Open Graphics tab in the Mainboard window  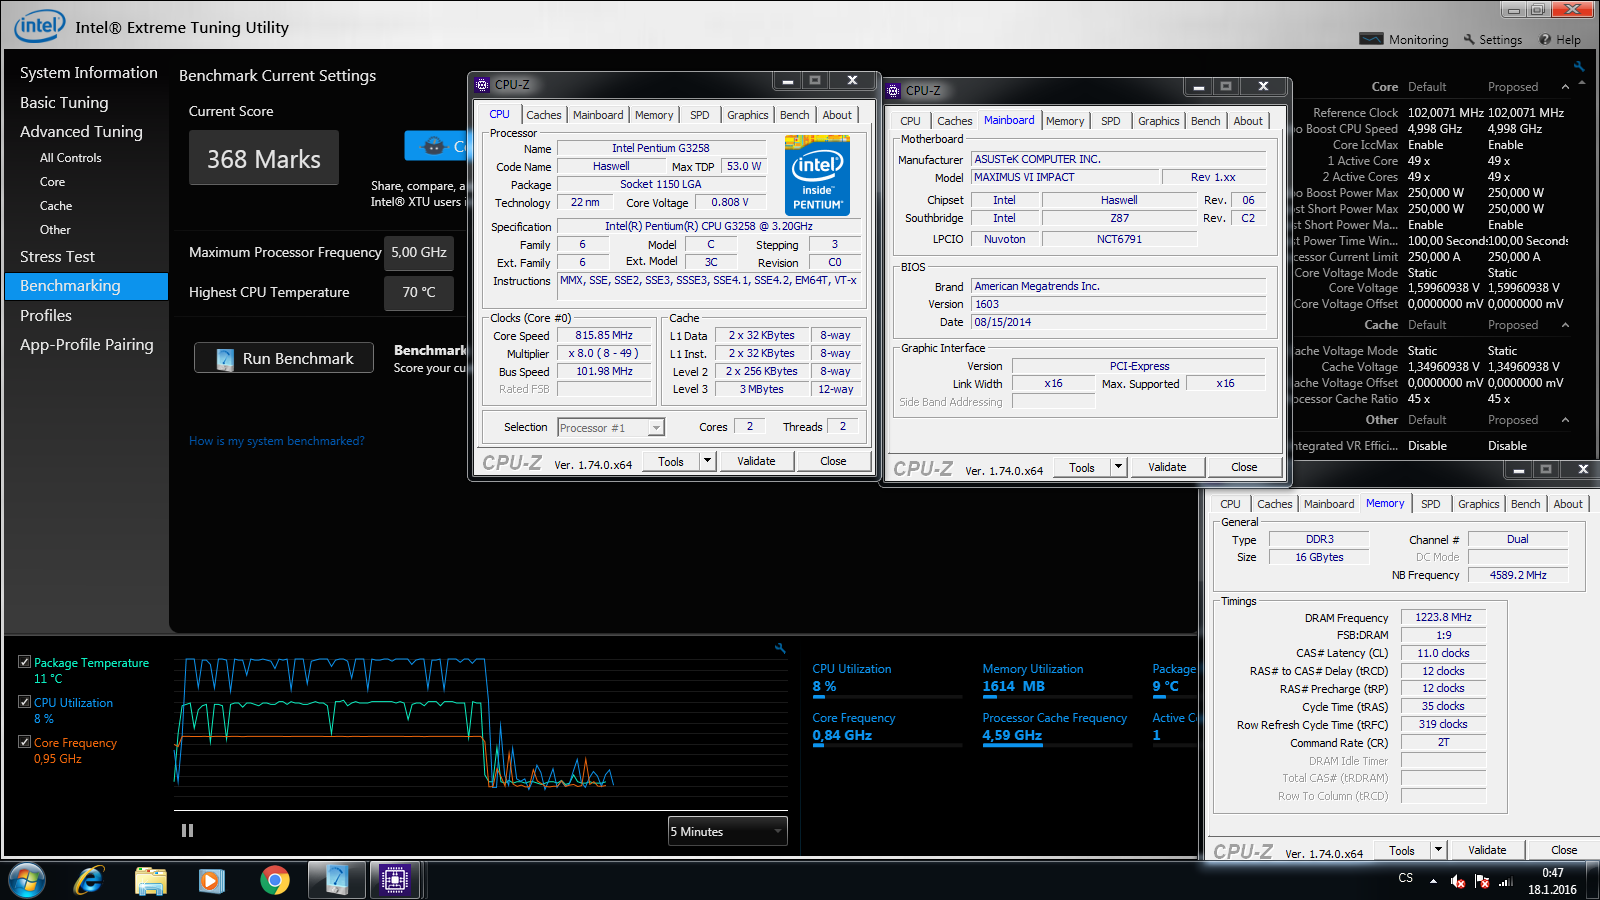[x=1159, y=121]
